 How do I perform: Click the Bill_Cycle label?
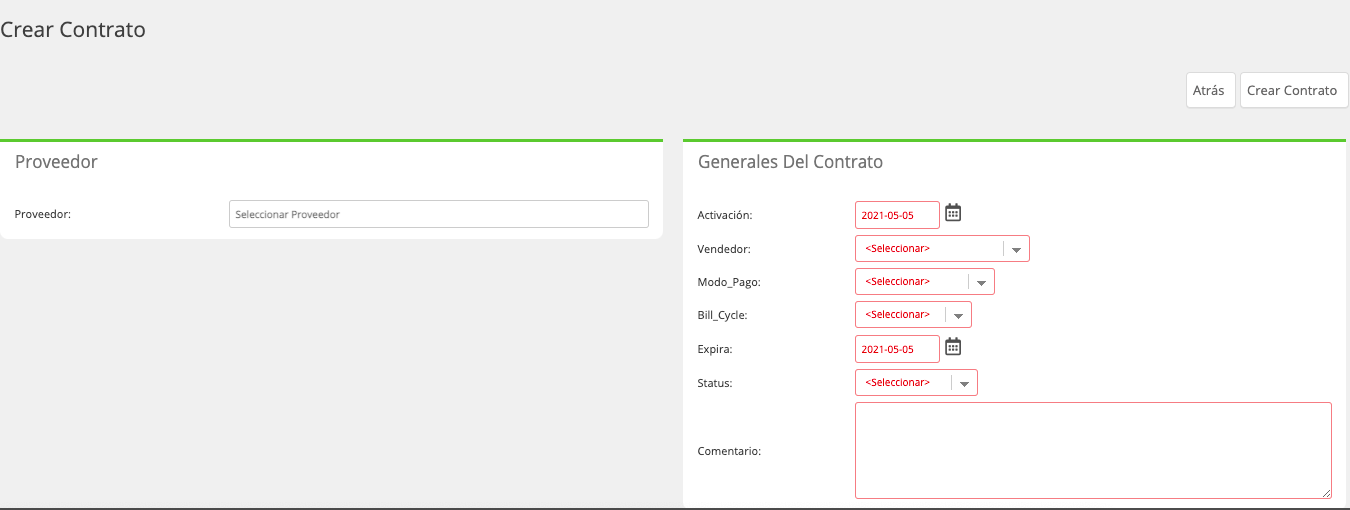(722, 315)
